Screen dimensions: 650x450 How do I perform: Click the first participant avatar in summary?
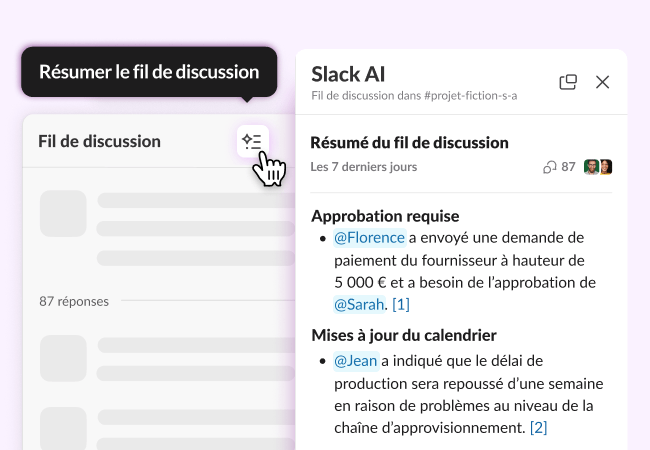click(x=591, y=167)
